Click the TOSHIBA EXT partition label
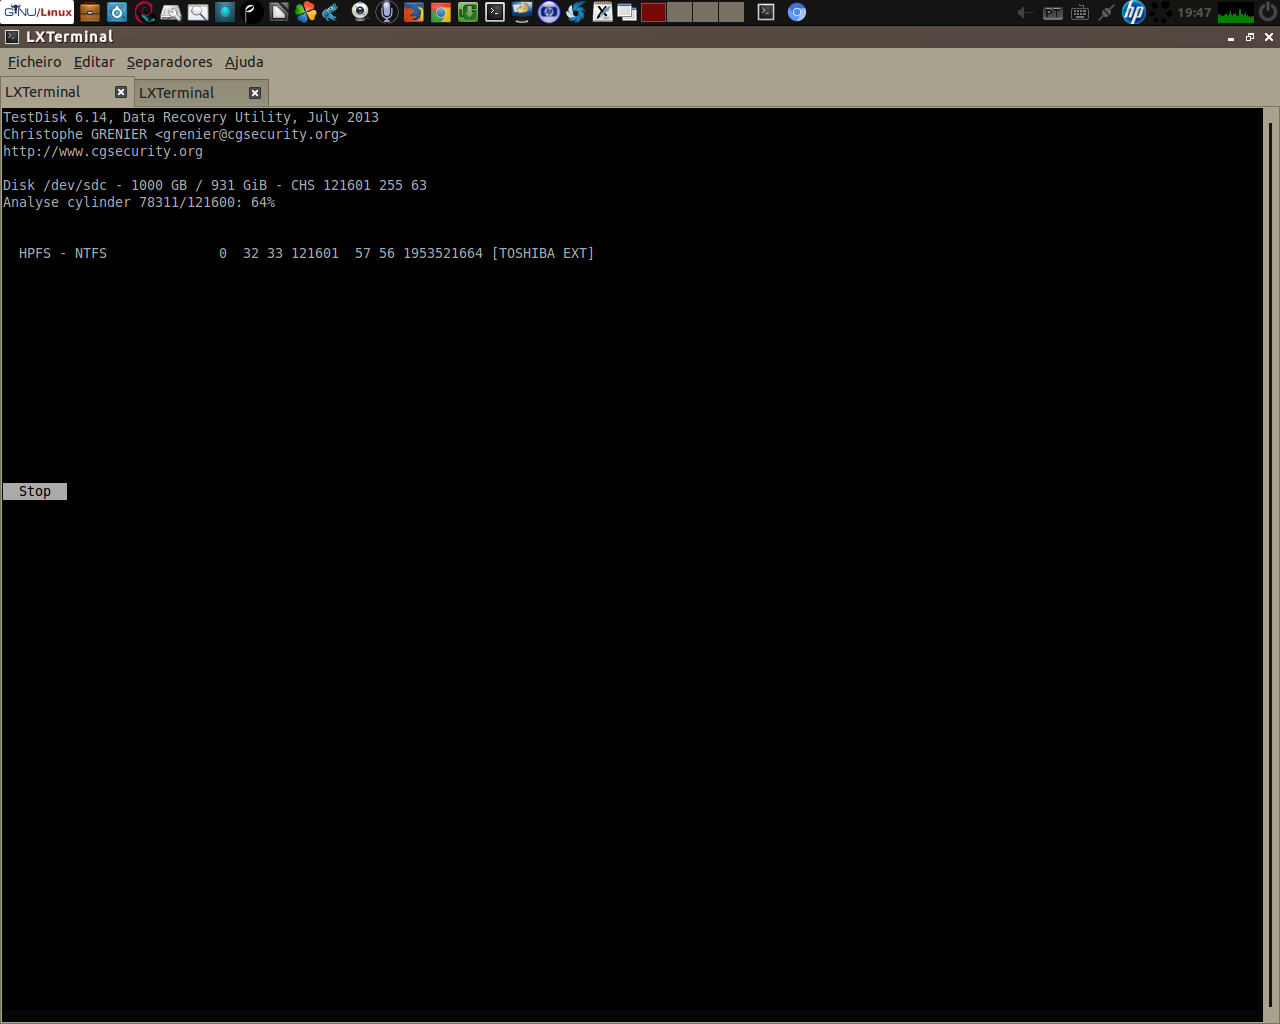This screenshot has width=1280, height=1024. pos(543,253)
